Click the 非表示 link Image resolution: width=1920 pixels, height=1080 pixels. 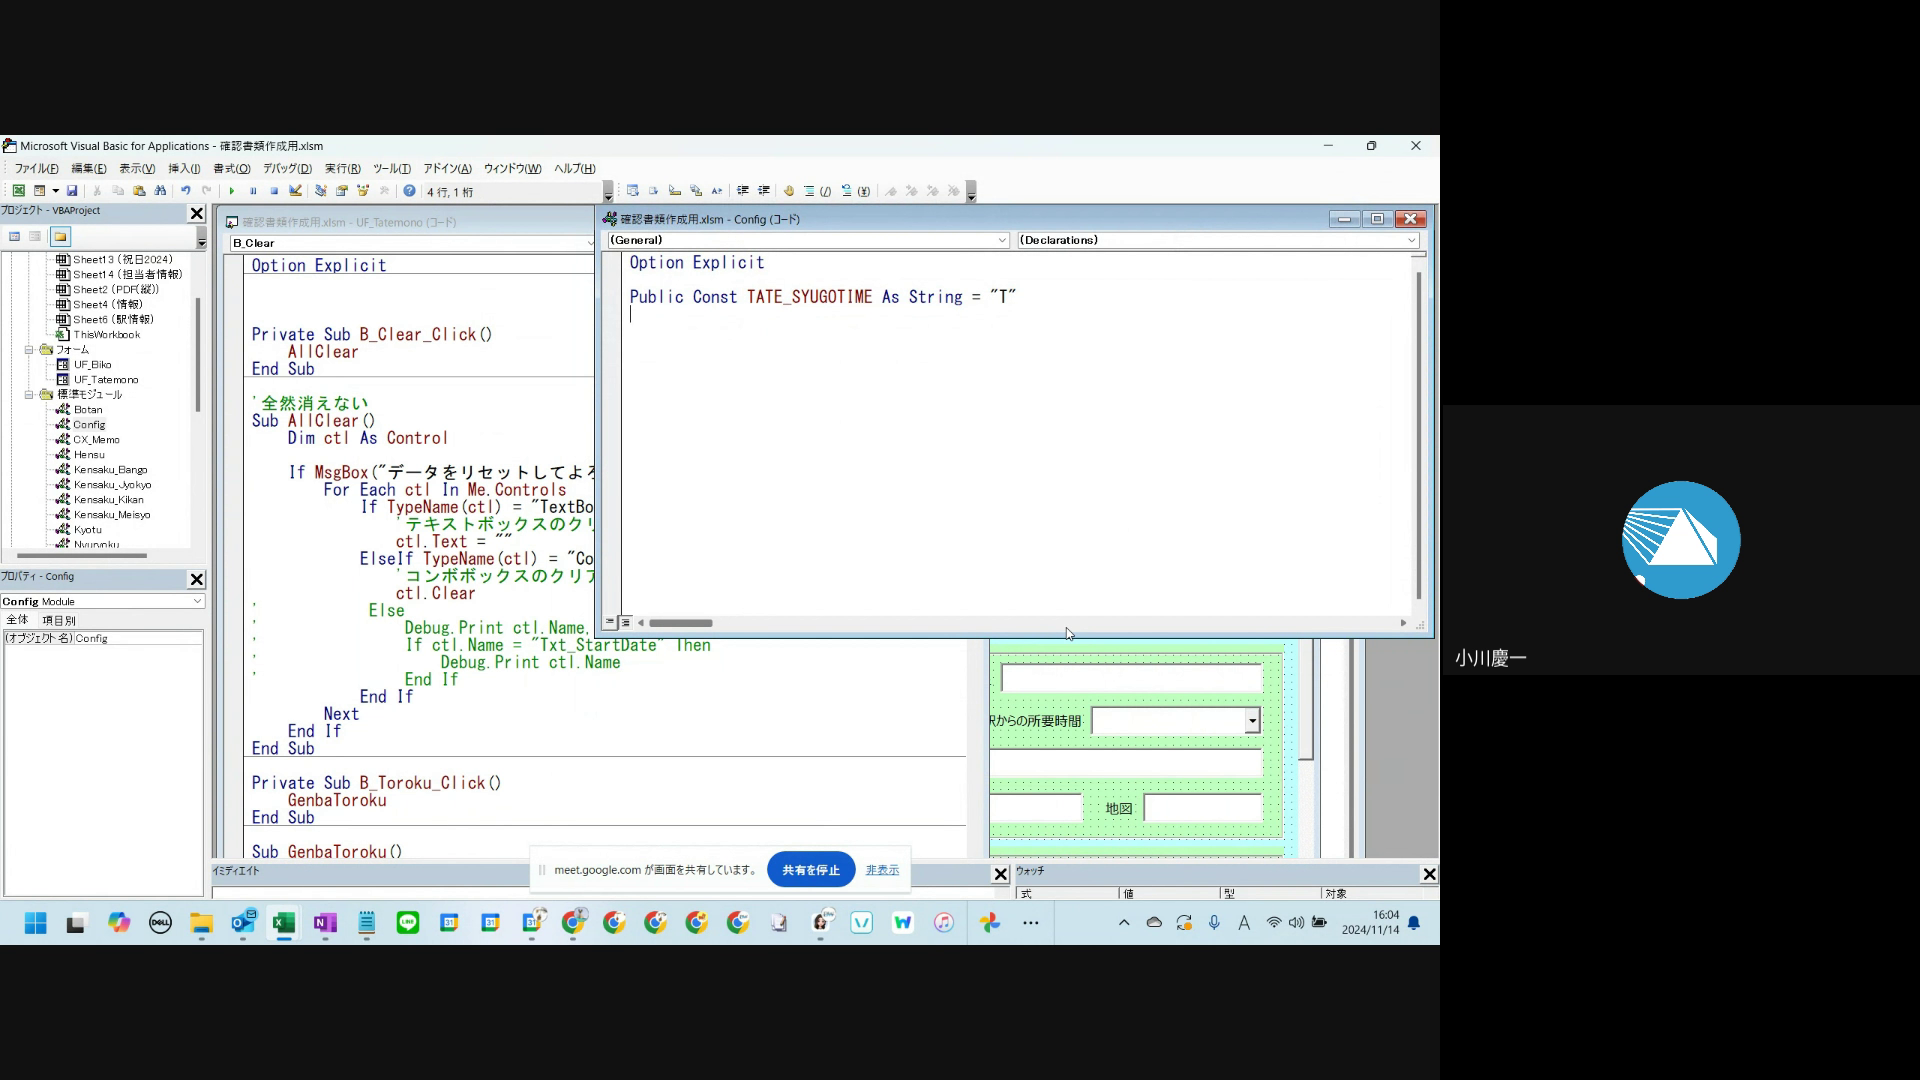(882, 870)
